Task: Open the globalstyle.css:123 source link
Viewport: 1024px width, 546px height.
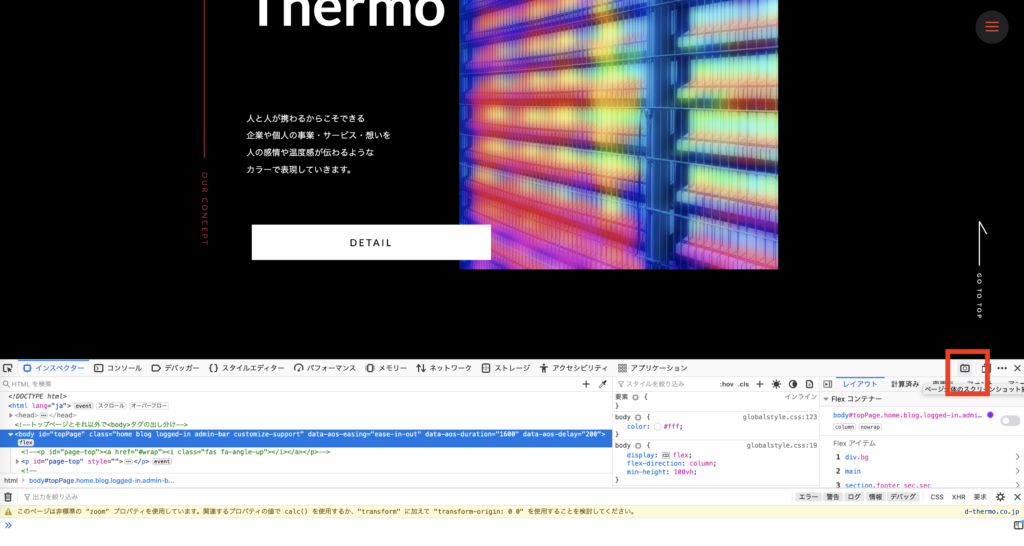Action: click(x=780, y=416)
